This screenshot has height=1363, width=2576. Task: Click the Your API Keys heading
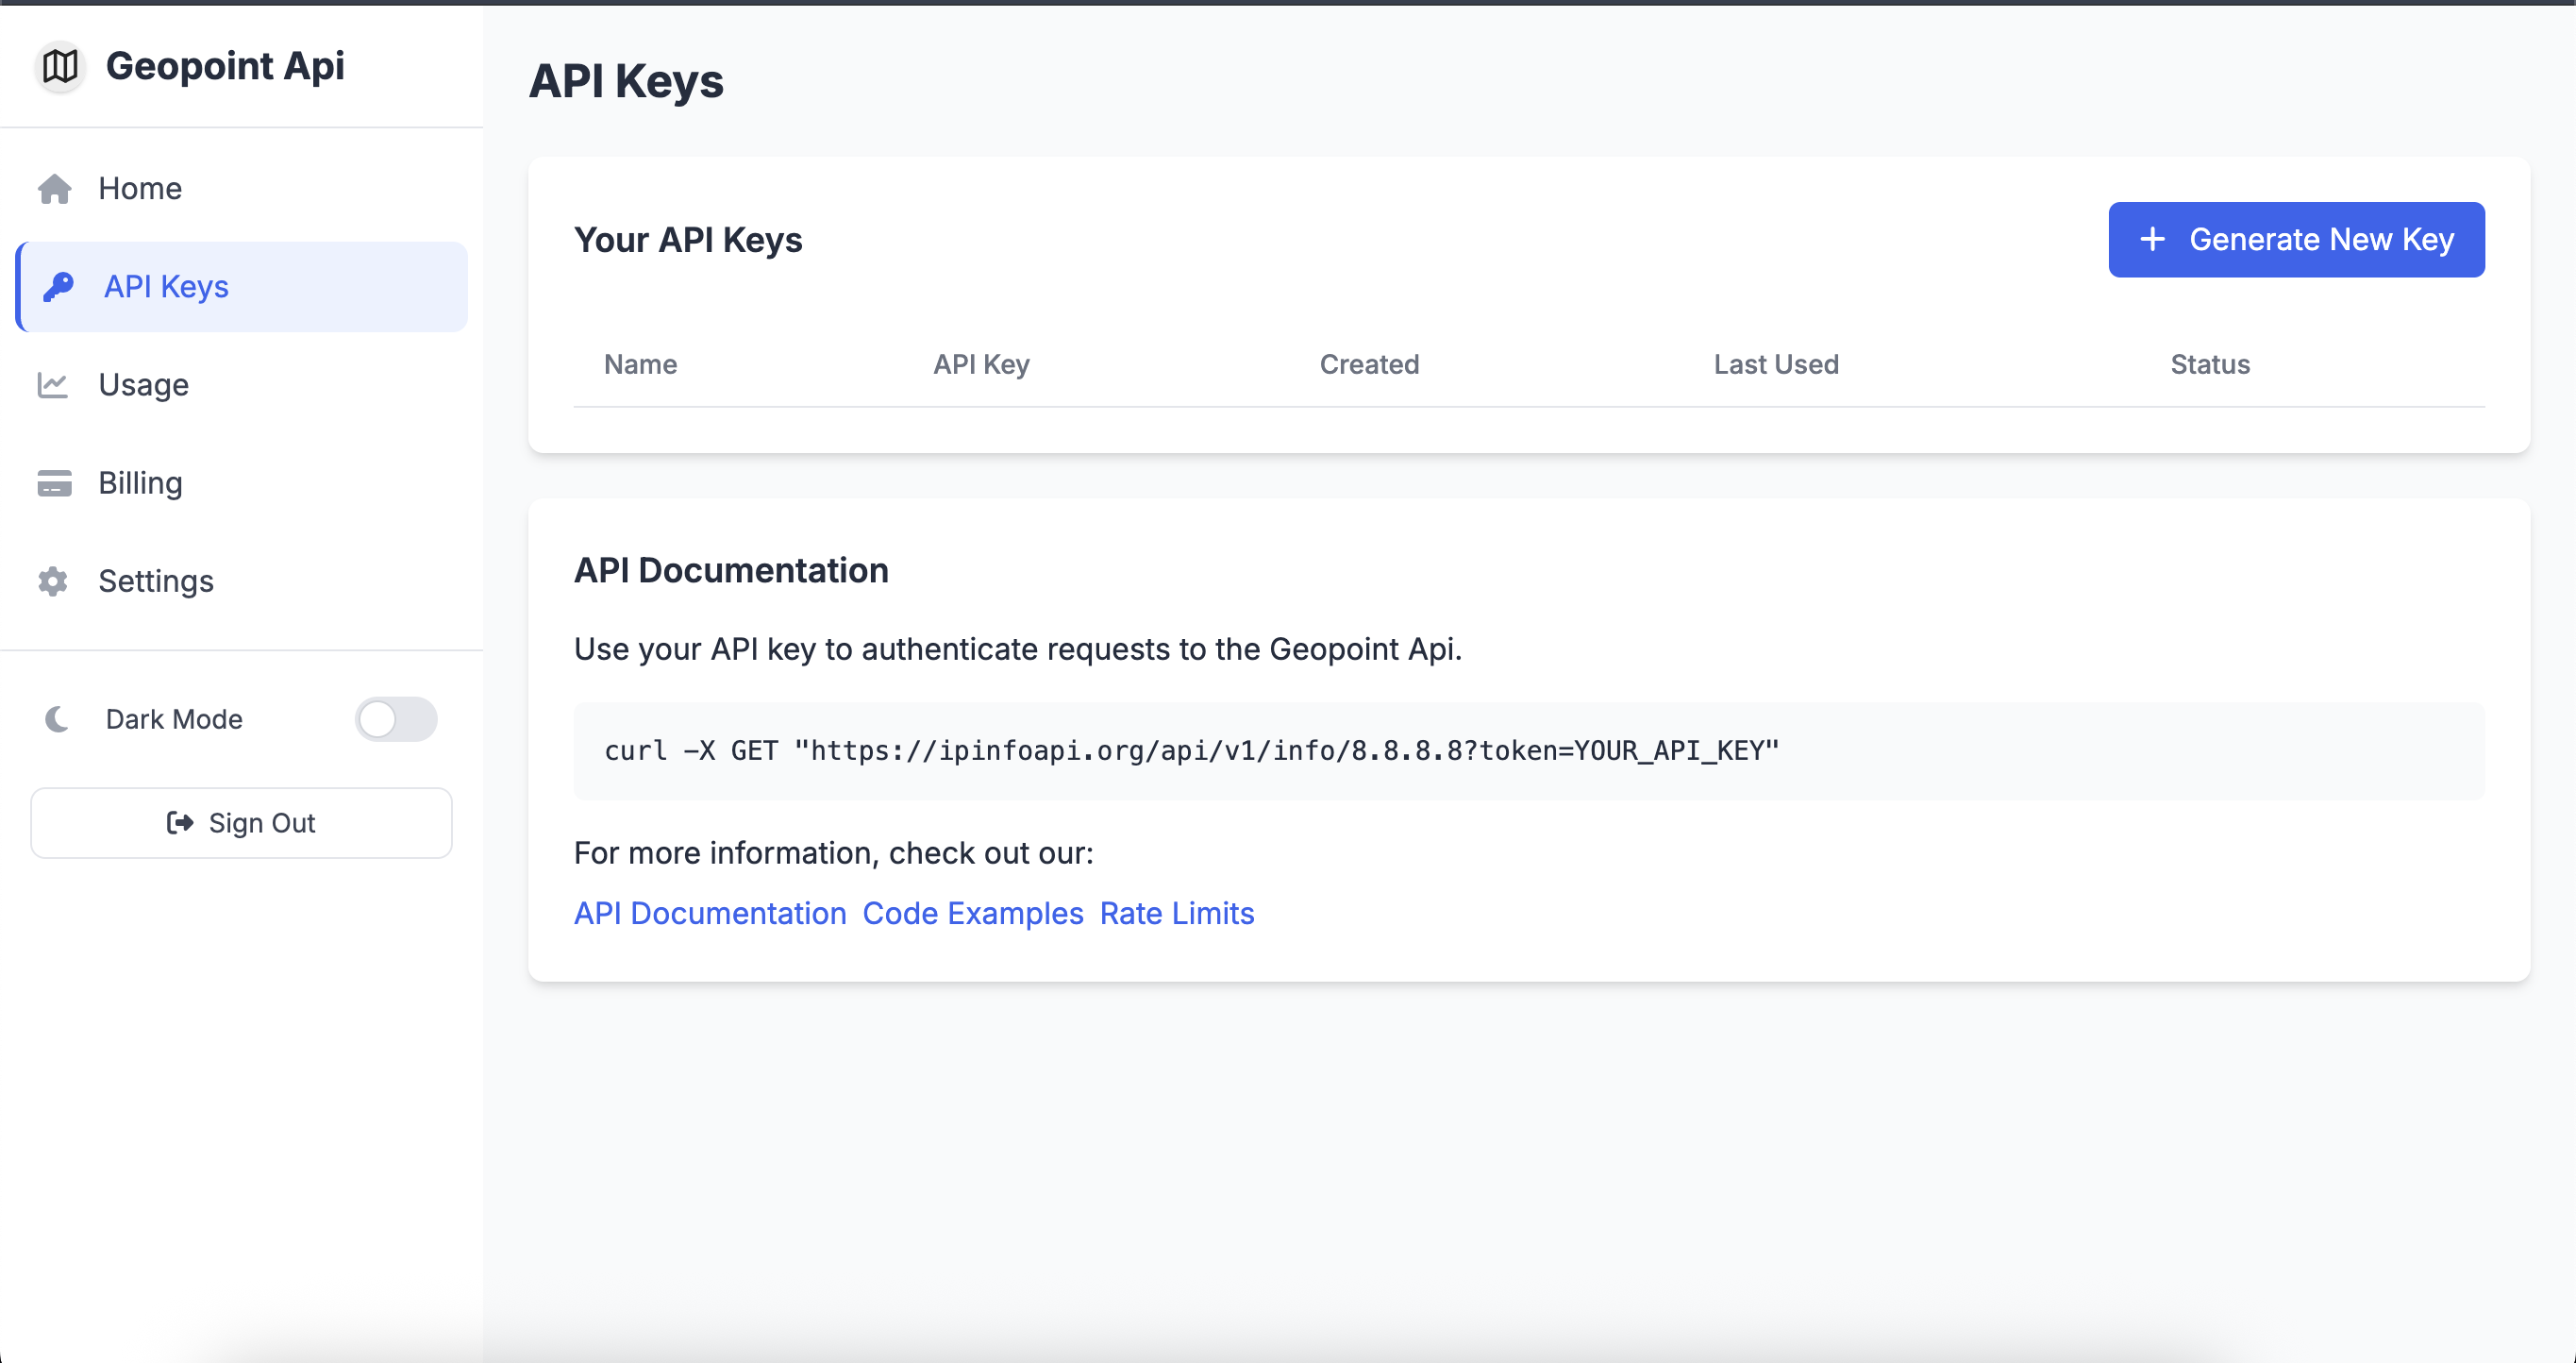tap(688, 240)
